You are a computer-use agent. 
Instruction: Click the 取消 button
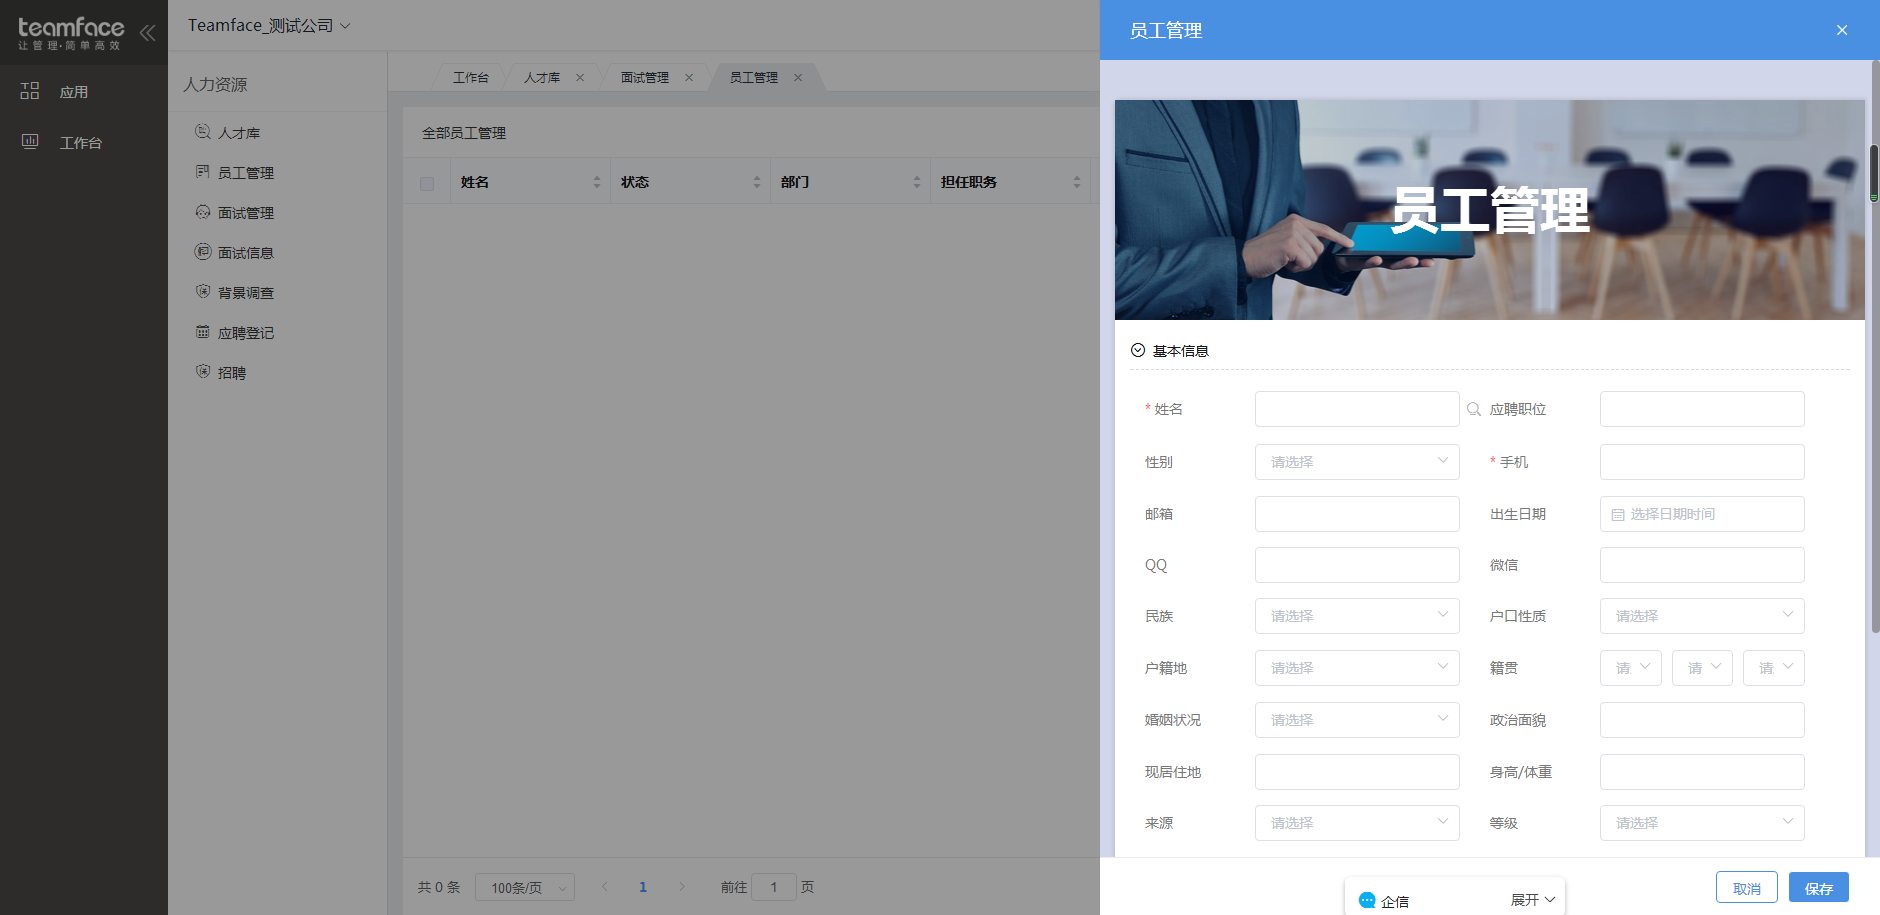(1747, 888)
